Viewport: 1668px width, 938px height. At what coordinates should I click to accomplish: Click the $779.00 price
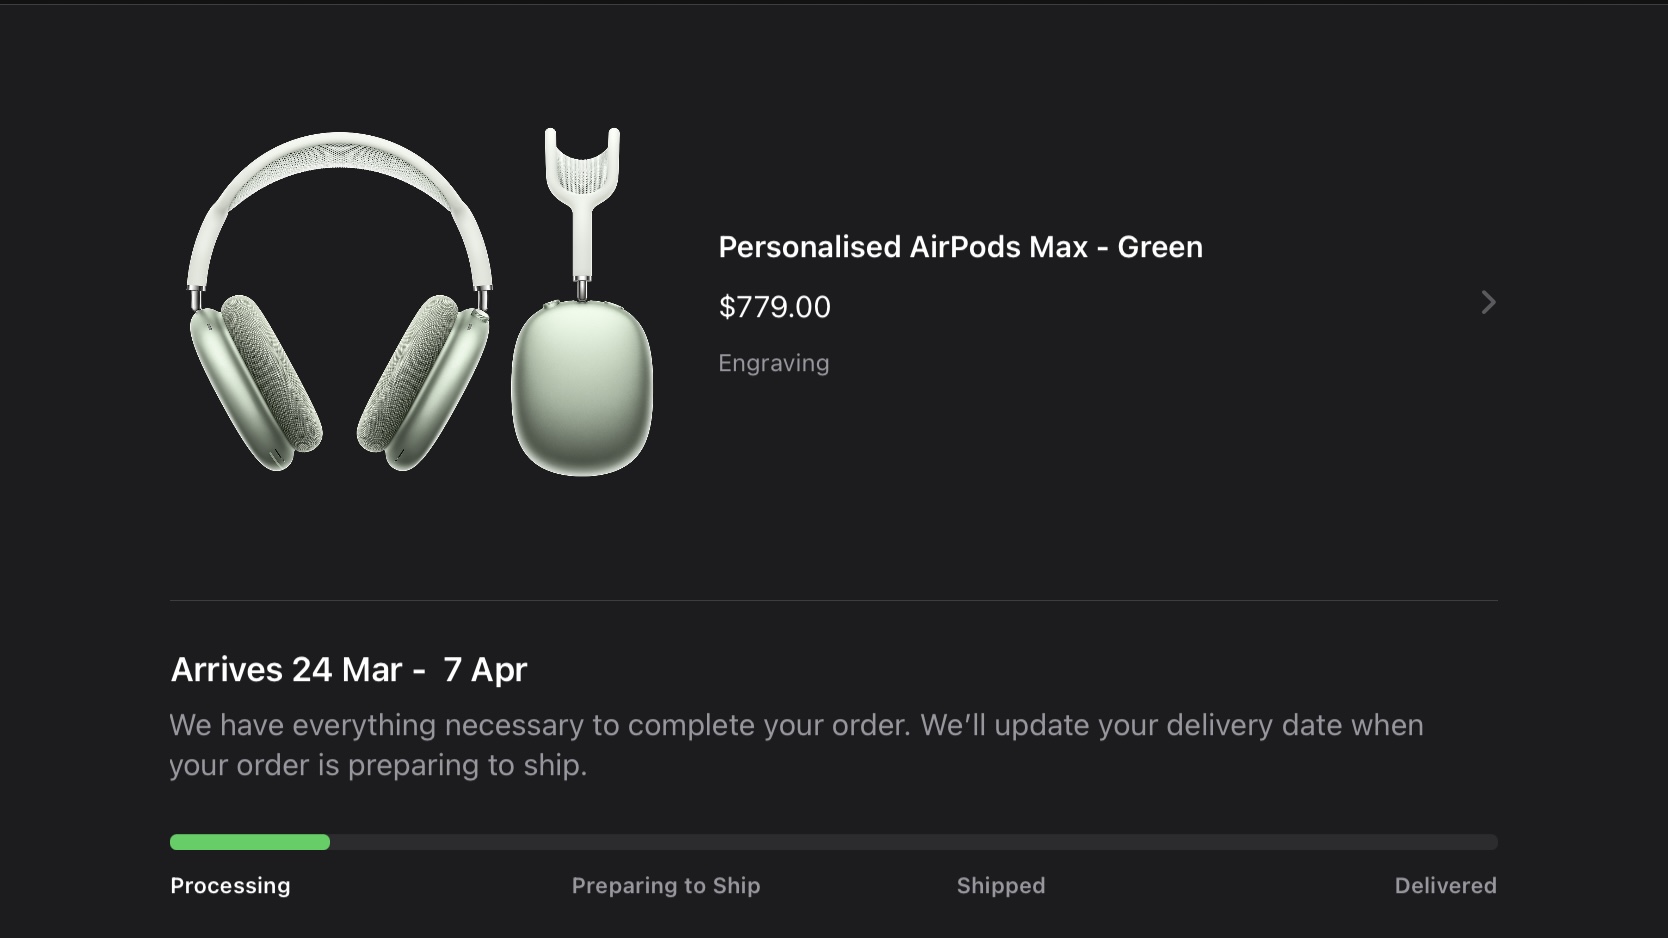tap(774, 307)
